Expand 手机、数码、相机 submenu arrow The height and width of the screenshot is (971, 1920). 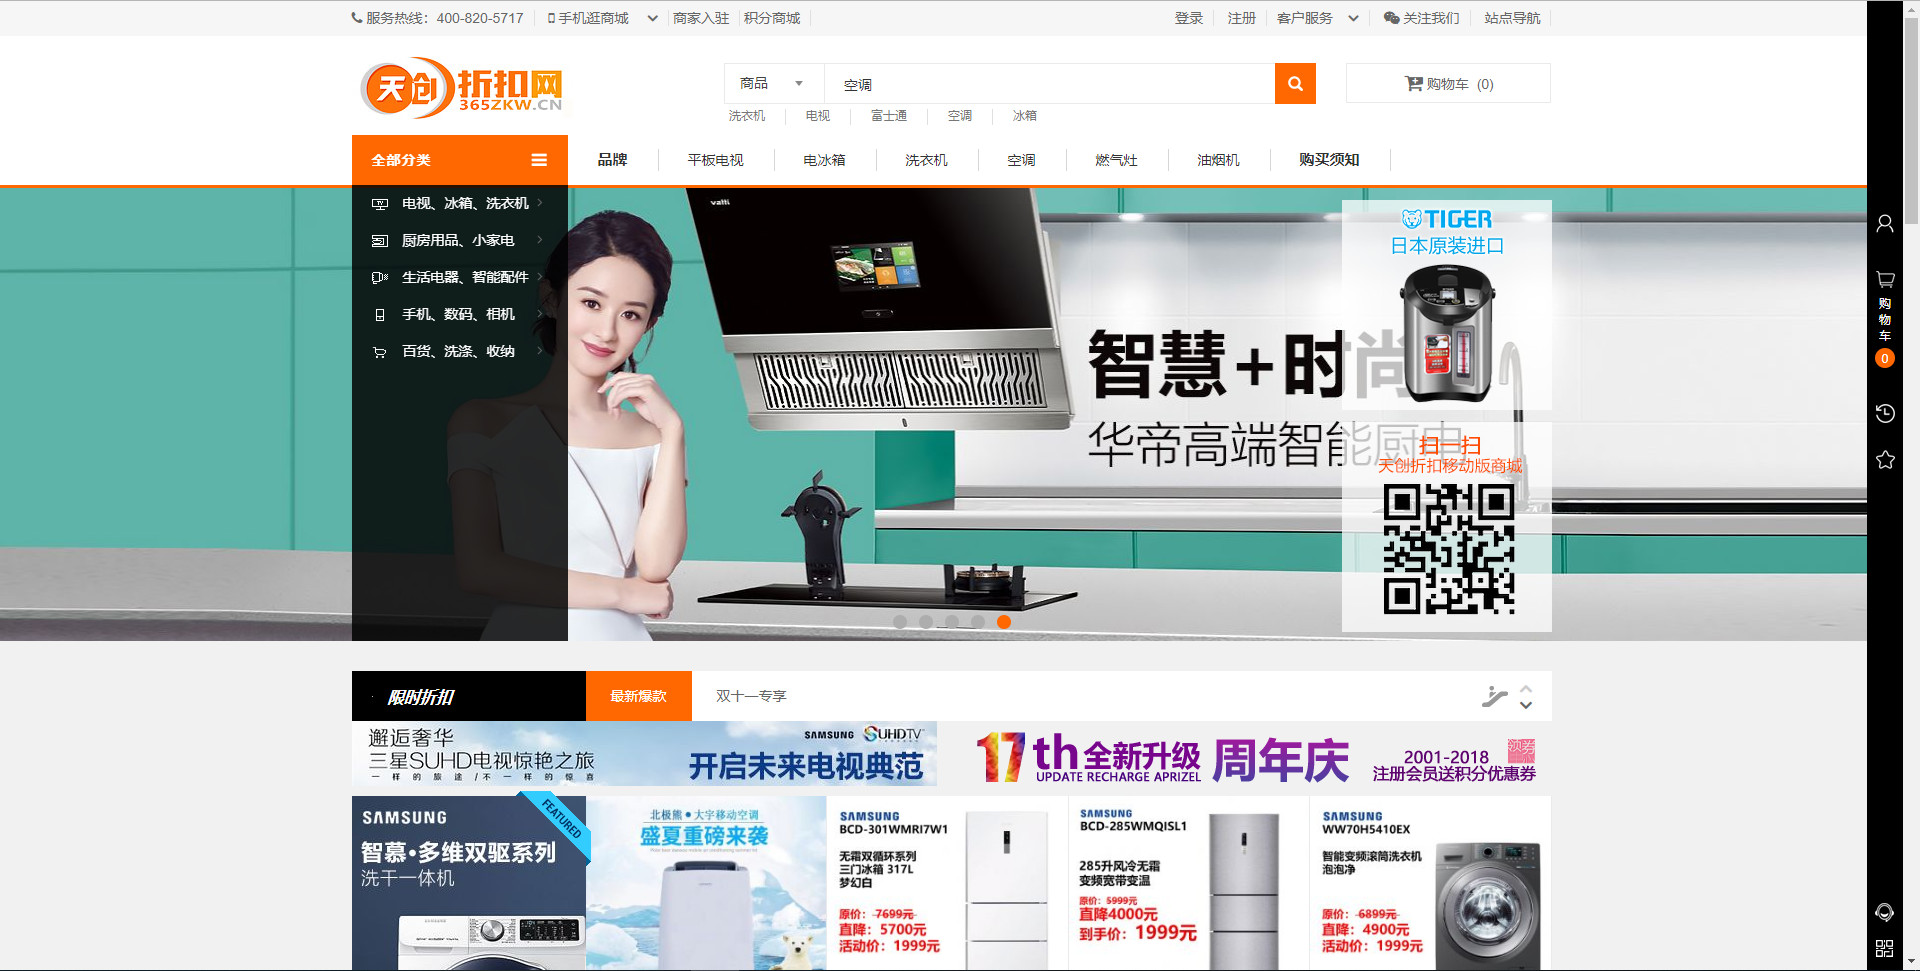click(x=540, y=314)
